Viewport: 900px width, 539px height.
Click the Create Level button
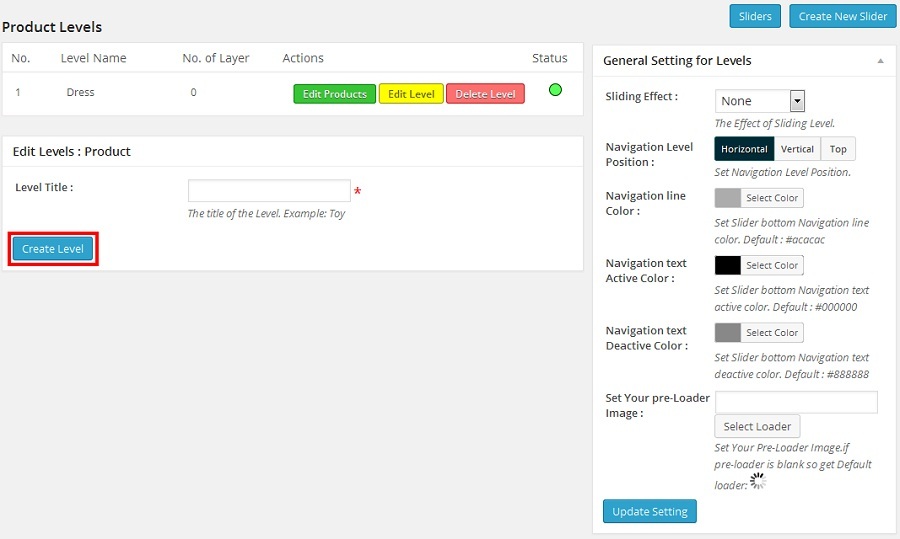pos(53,249)
